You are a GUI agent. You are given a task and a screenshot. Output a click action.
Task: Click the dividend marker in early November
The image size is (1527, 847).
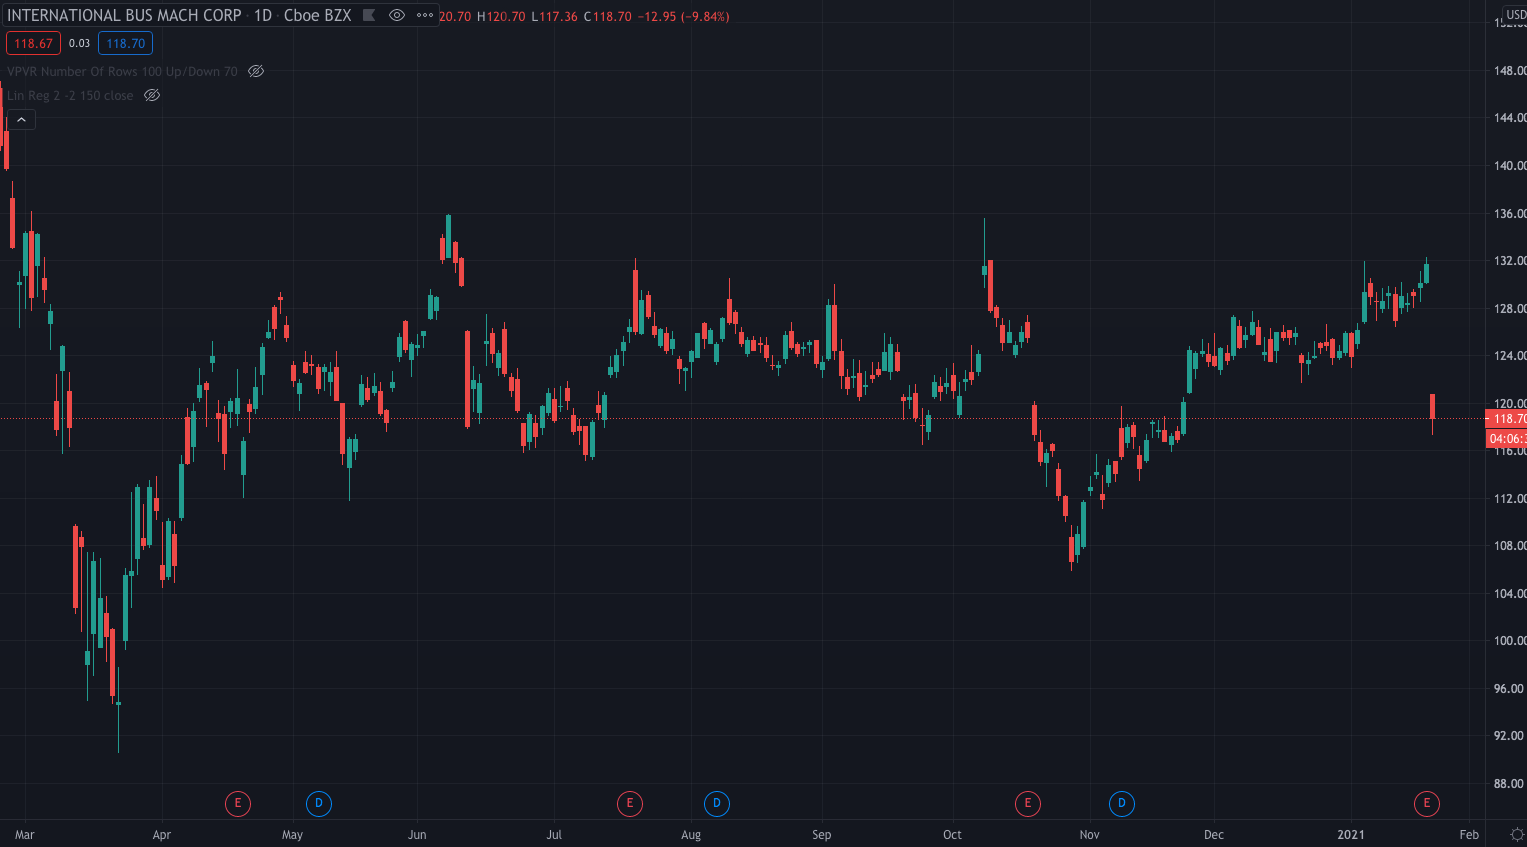pos(1122,803)
